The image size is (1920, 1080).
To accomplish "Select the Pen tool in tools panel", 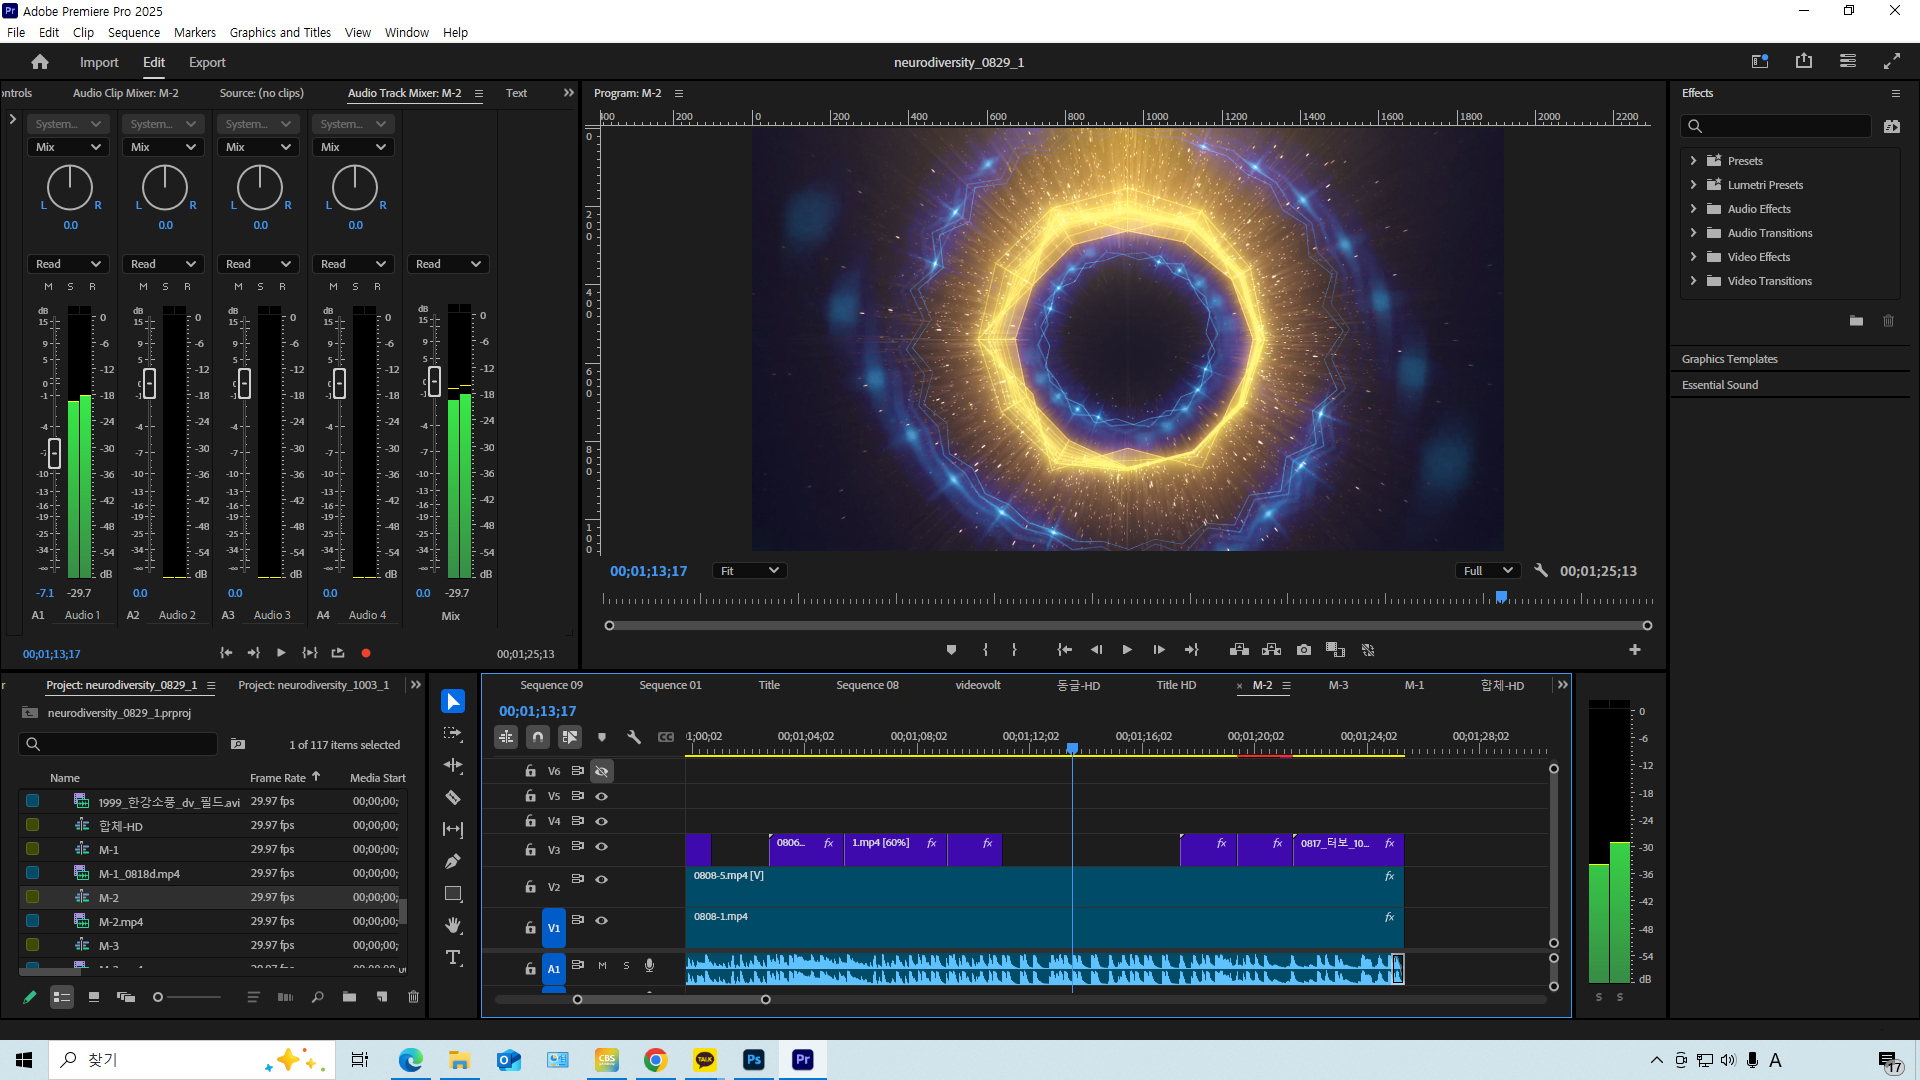I will 453,861.
